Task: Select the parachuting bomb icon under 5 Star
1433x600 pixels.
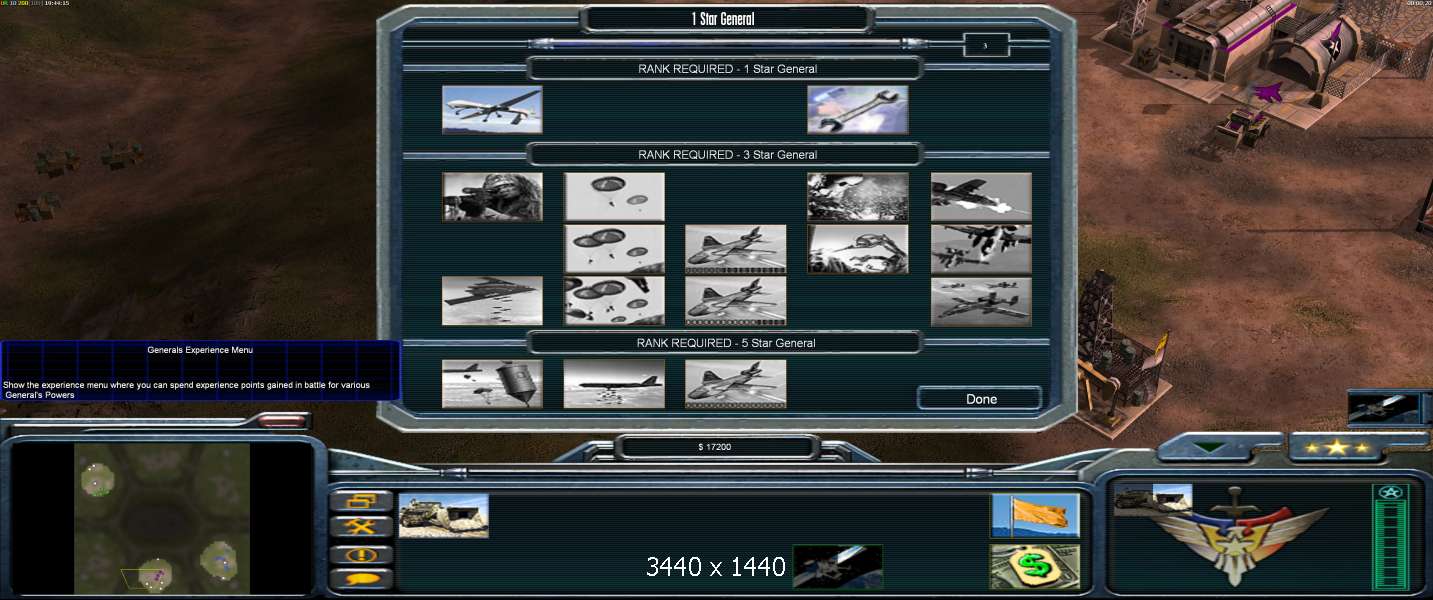Action: (492, 384)
